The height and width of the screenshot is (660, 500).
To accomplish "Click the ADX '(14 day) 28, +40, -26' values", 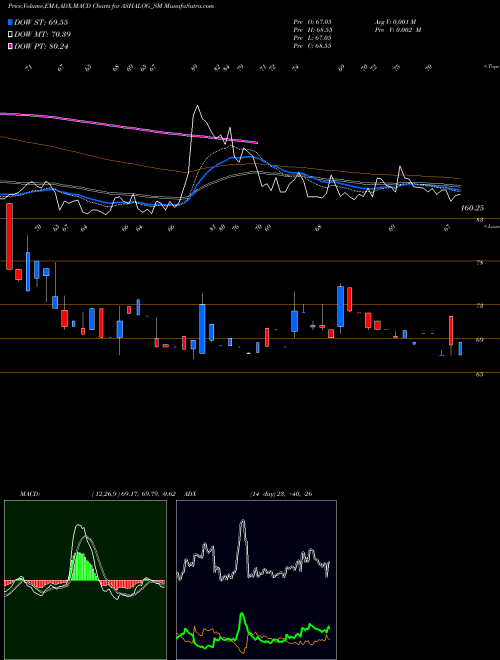I will (281, 494).
